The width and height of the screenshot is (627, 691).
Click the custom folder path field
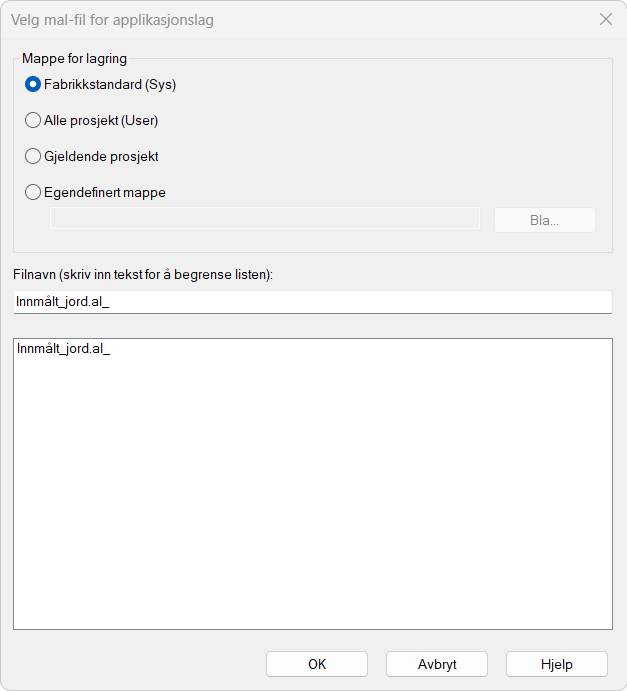[265, 219]
